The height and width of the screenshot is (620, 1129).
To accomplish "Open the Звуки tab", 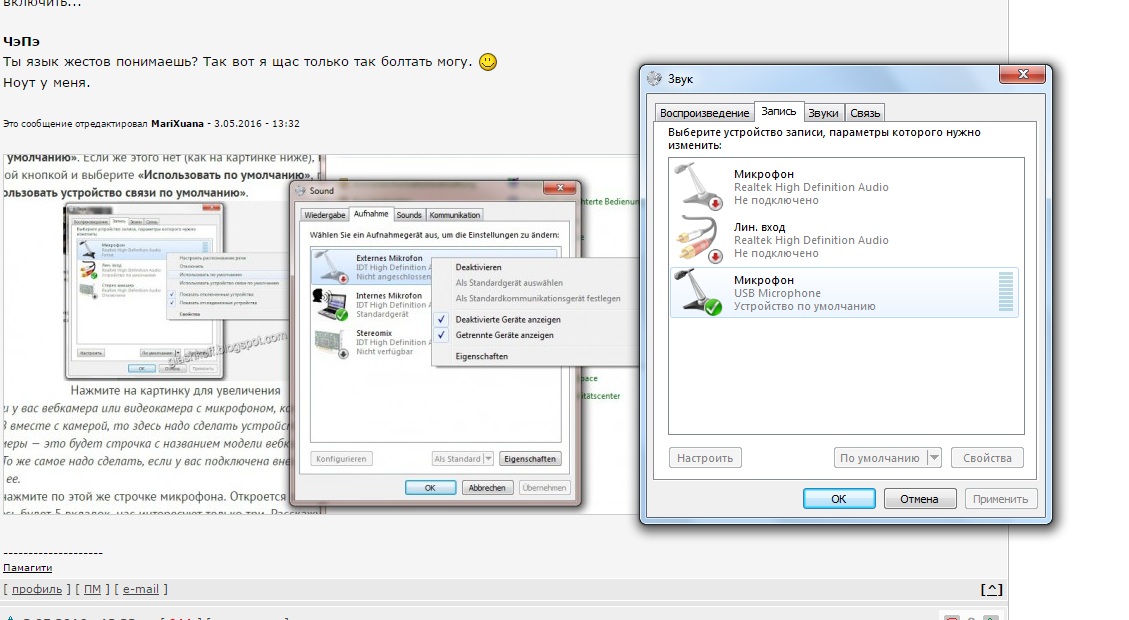I will click(x=824, y=113).
